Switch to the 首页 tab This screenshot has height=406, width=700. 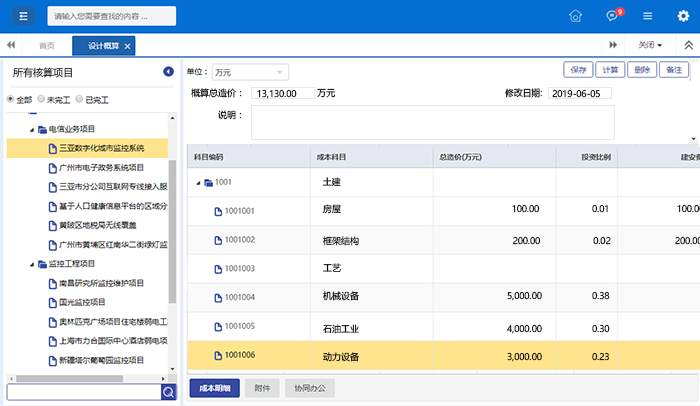47,46
